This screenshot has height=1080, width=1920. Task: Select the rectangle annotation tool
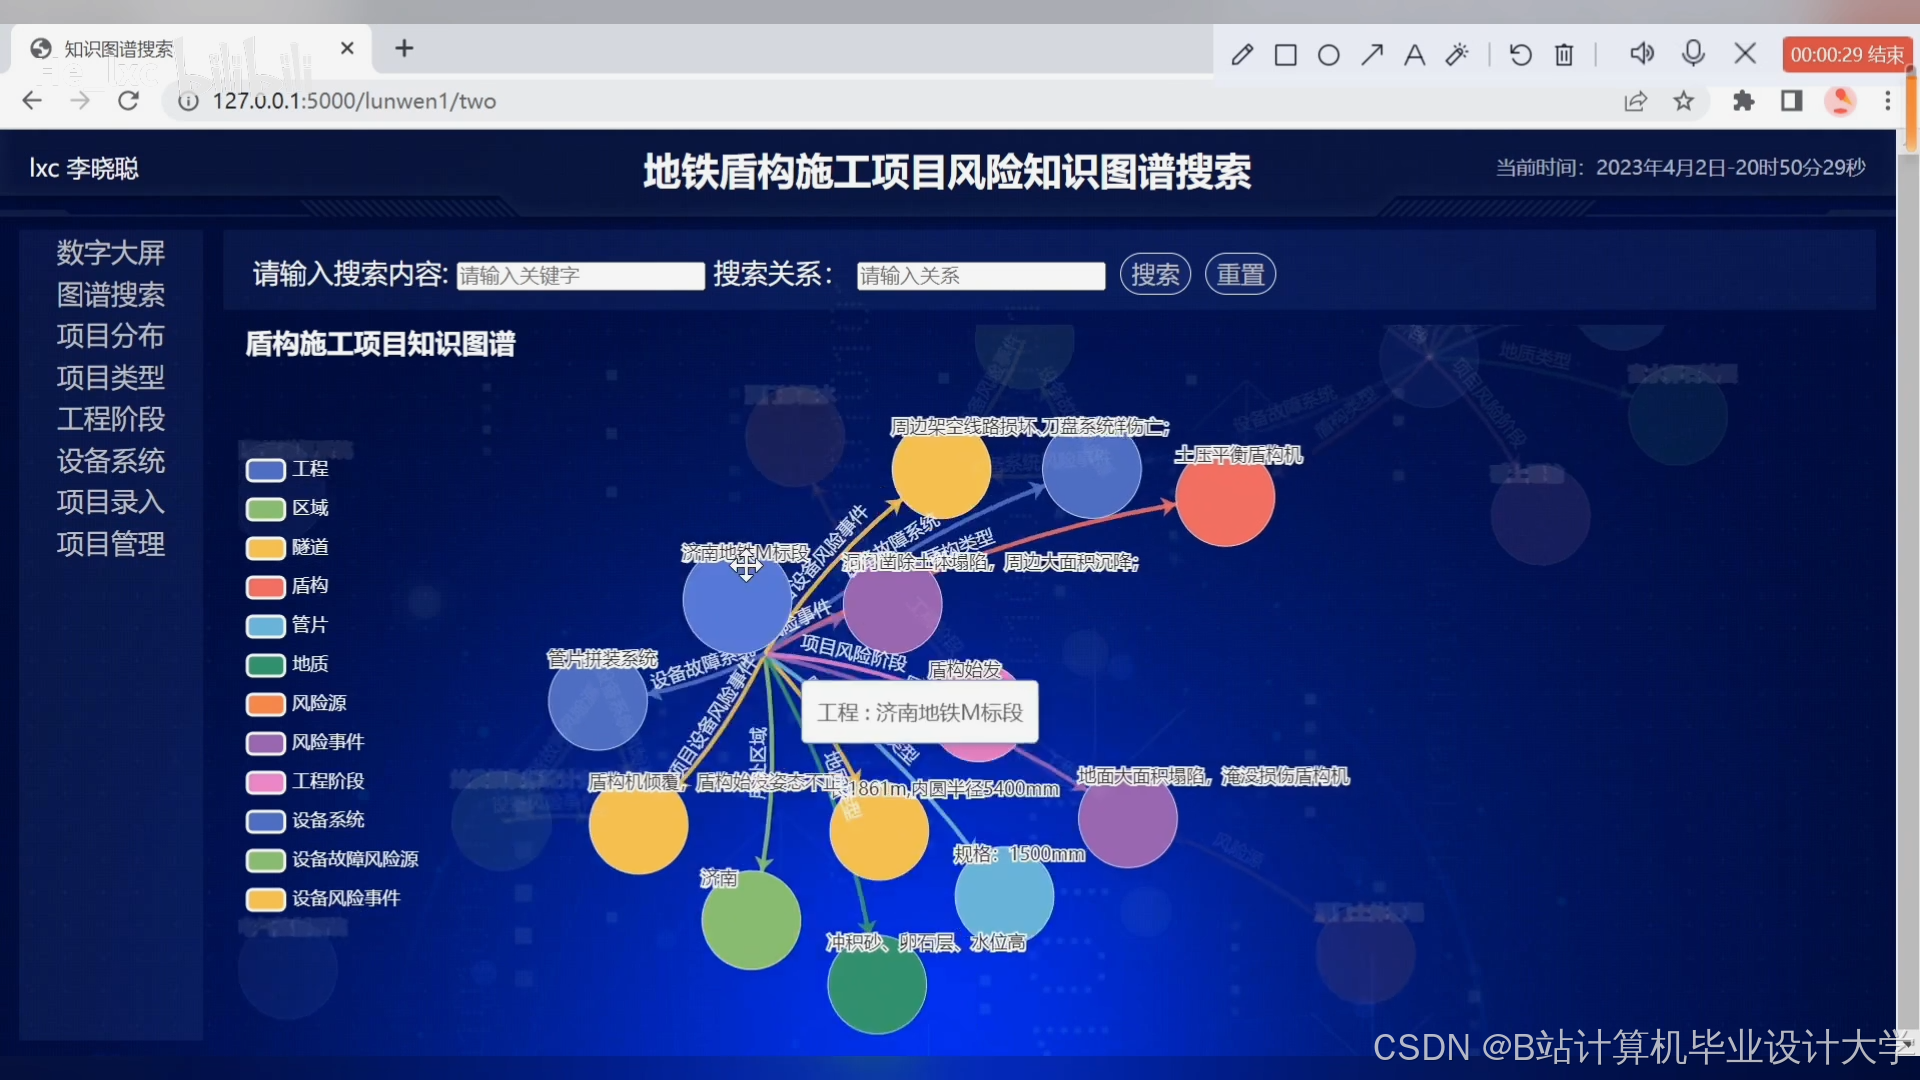tap(1286, 54)
